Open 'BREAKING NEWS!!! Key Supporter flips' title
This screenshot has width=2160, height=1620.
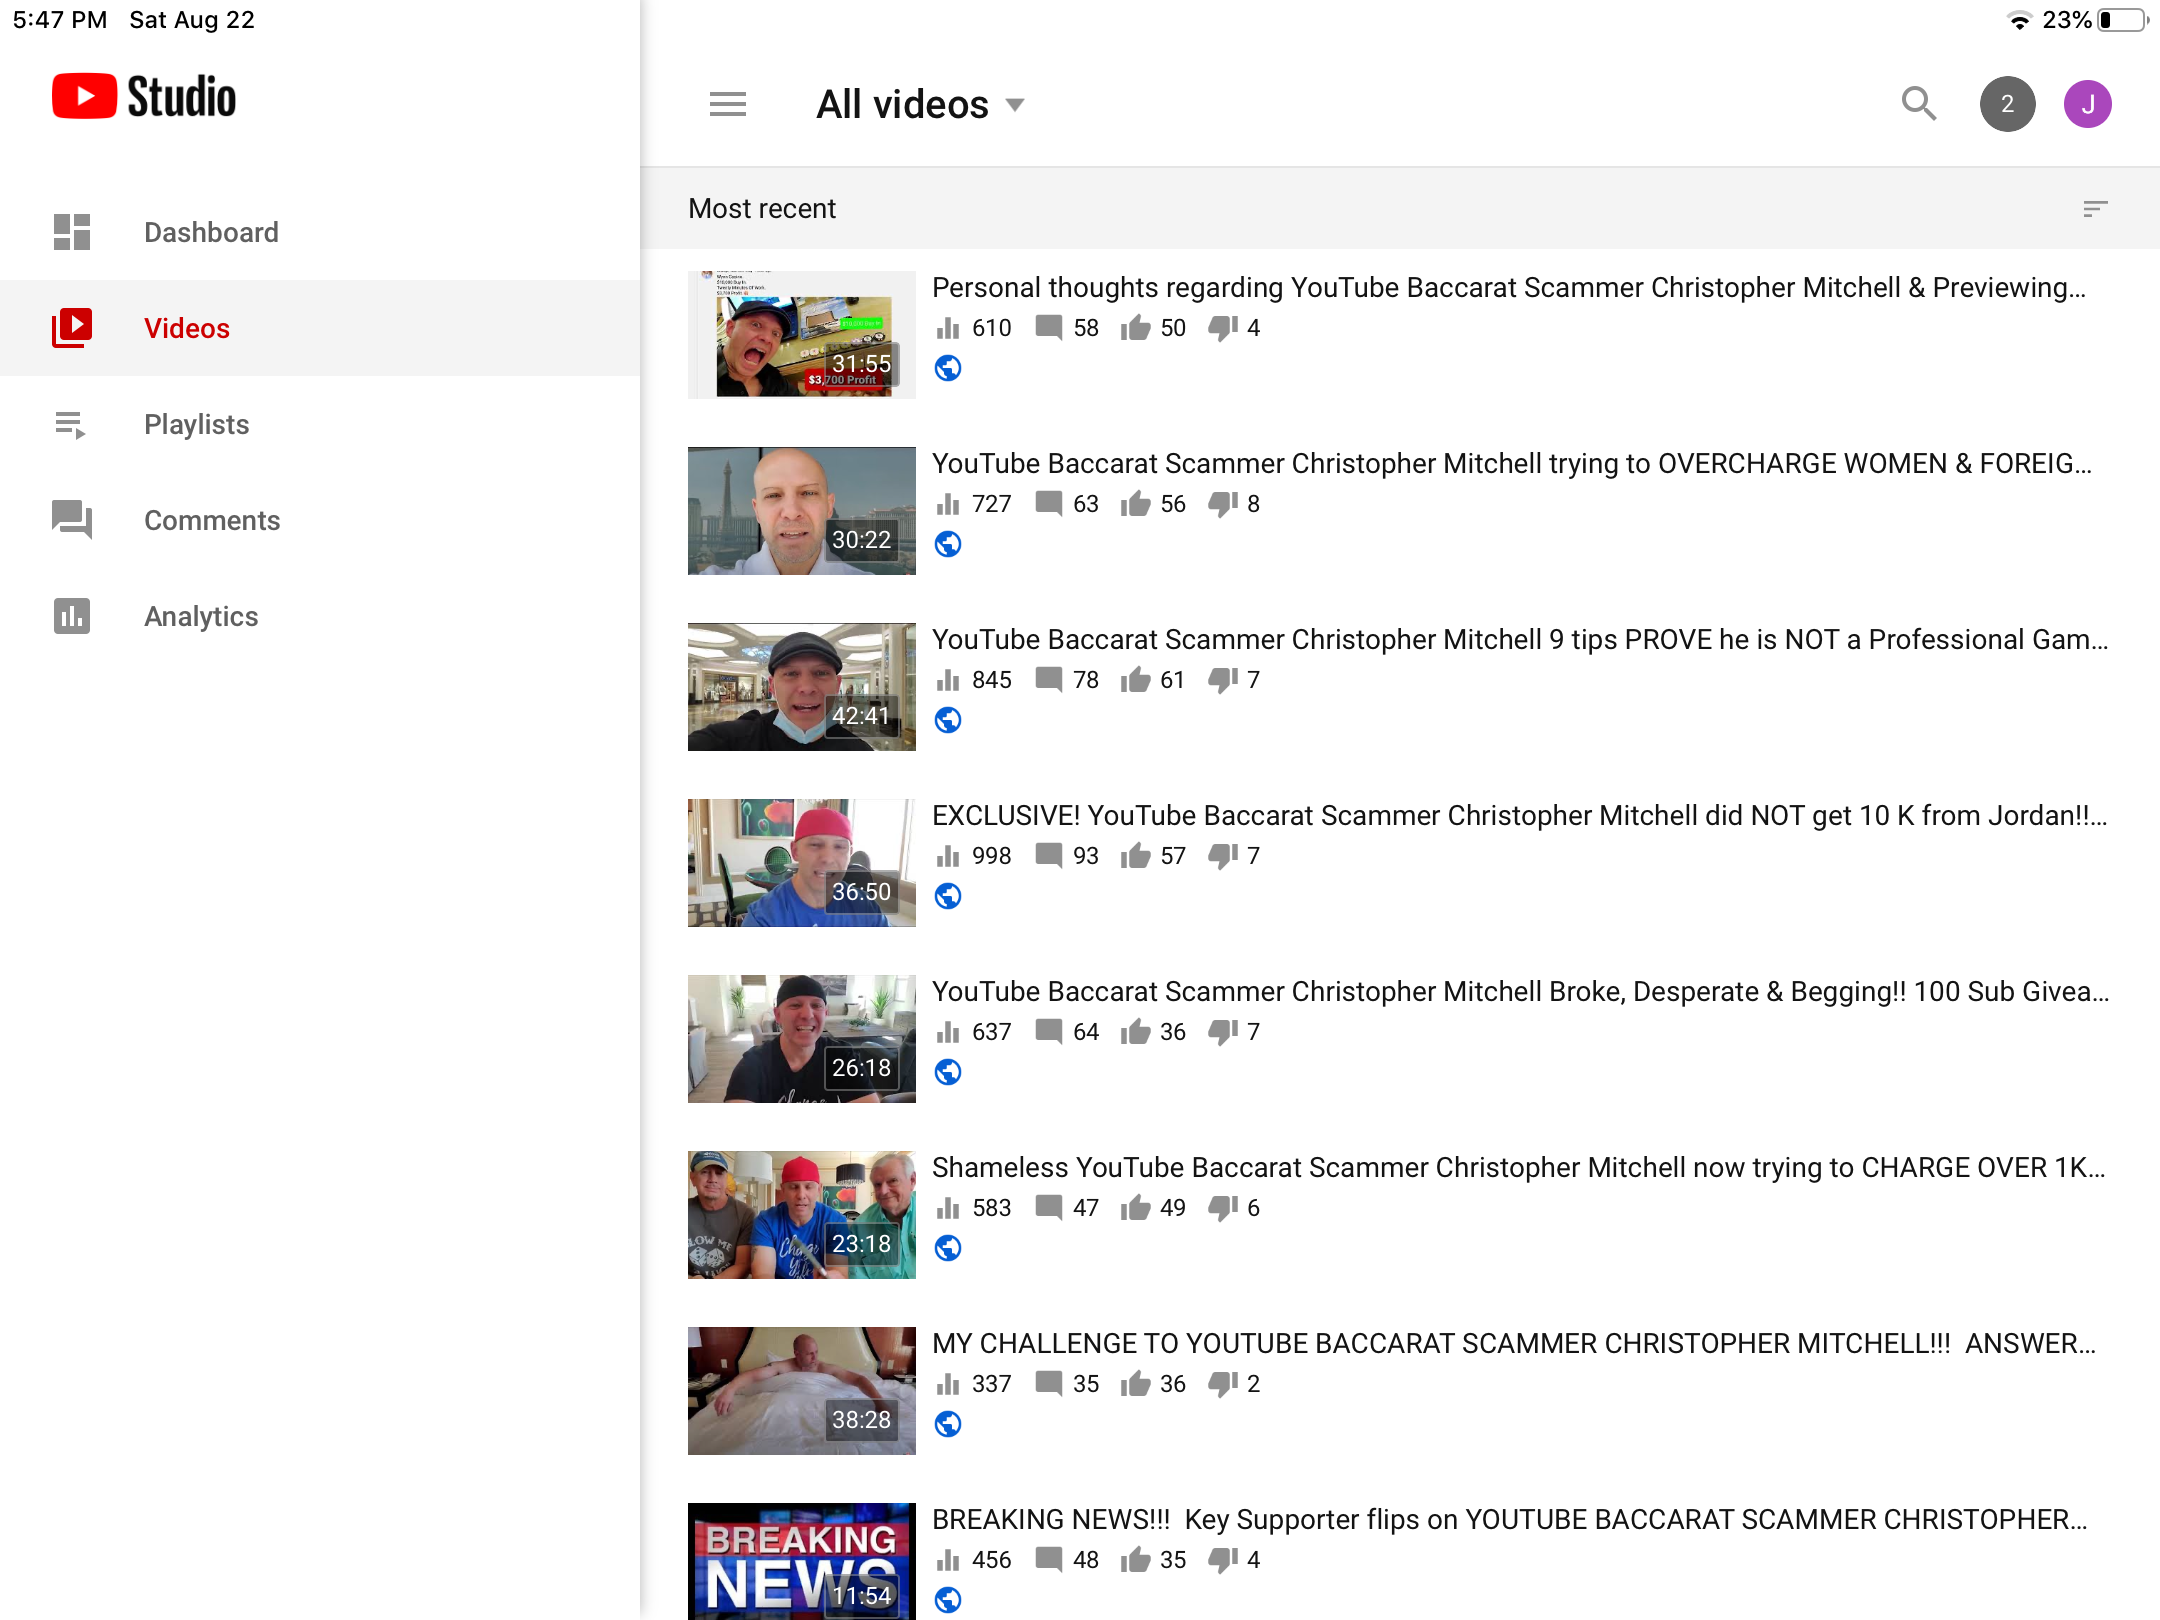coord(1510,1520)
